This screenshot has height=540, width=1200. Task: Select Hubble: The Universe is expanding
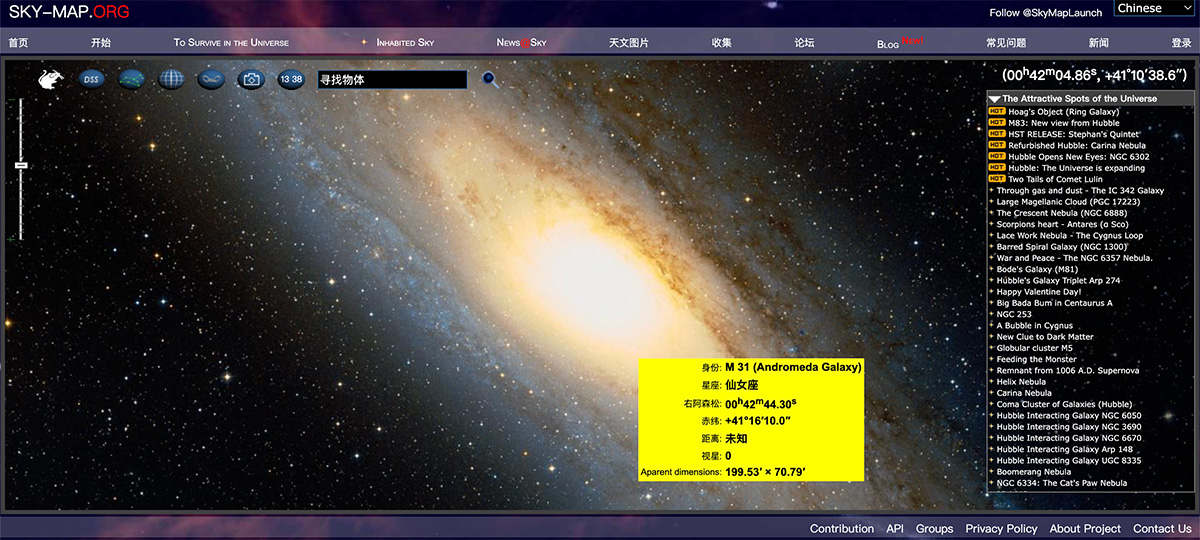point(1077,168)
